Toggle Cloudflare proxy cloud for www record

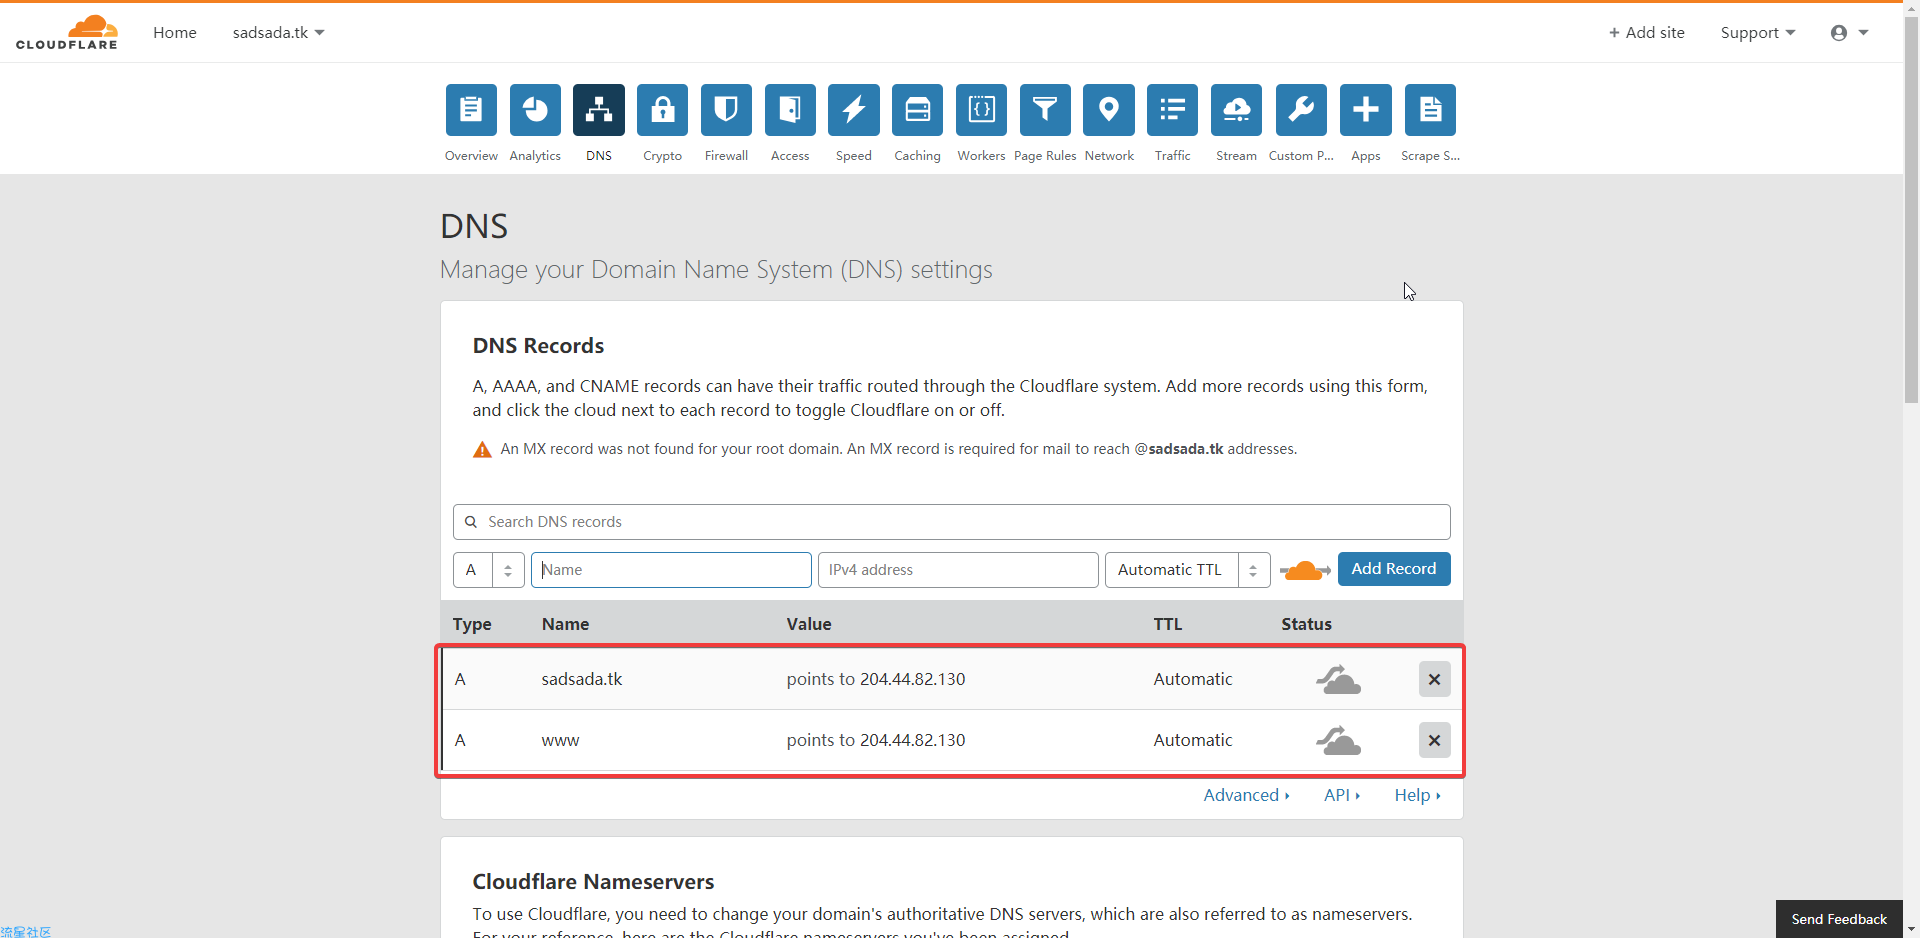tap(1338, 741)
